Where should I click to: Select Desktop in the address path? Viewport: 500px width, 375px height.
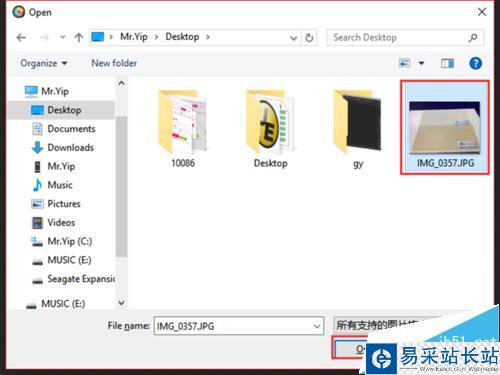[182, 37]
